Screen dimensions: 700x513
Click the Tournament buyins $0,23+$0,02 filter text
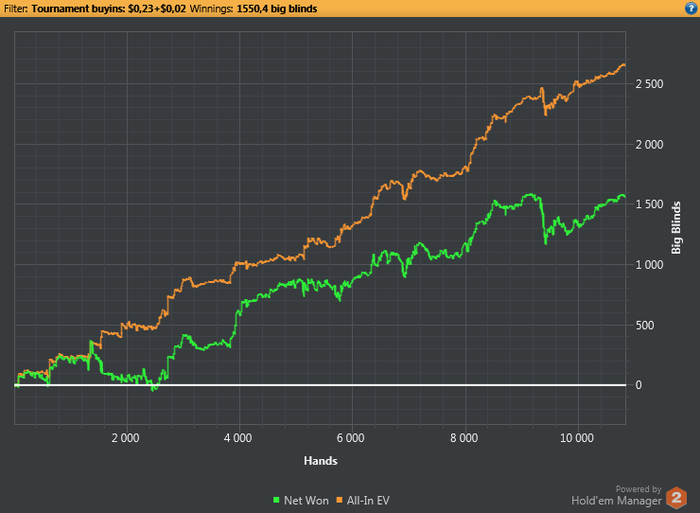pos(108,8)
